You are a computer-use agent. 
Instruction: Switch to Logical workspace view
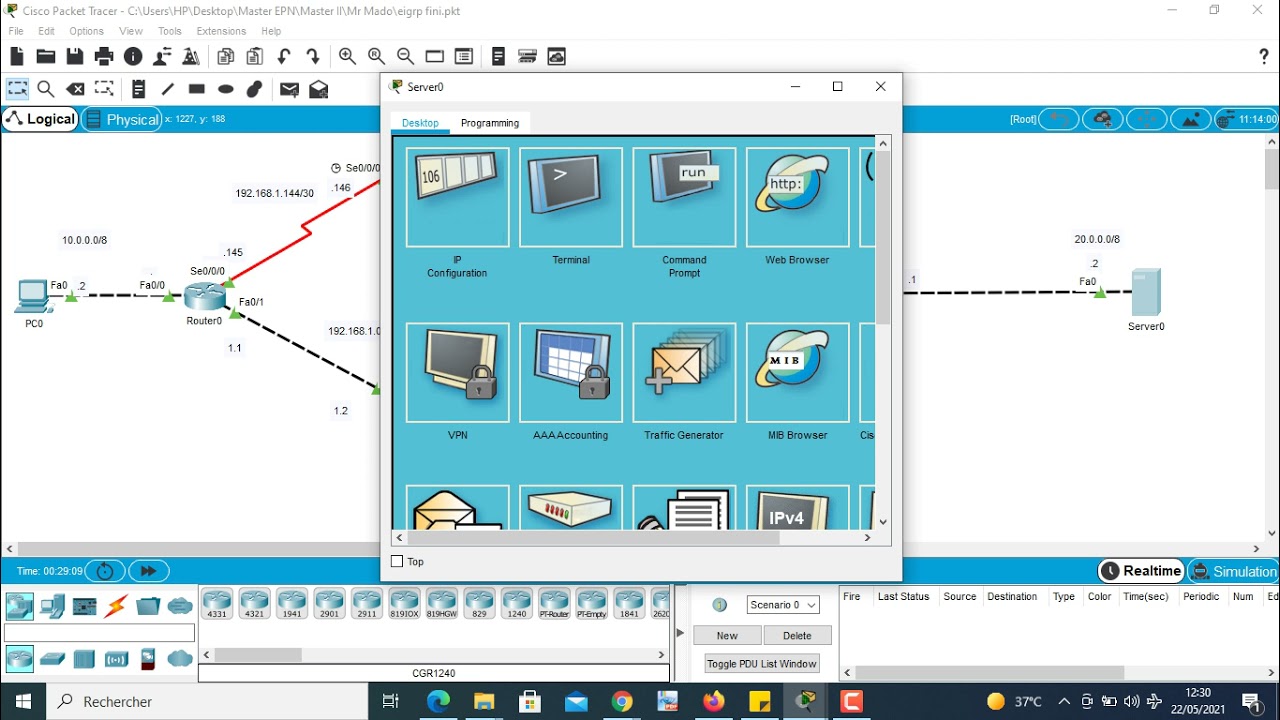click(40, 119)
